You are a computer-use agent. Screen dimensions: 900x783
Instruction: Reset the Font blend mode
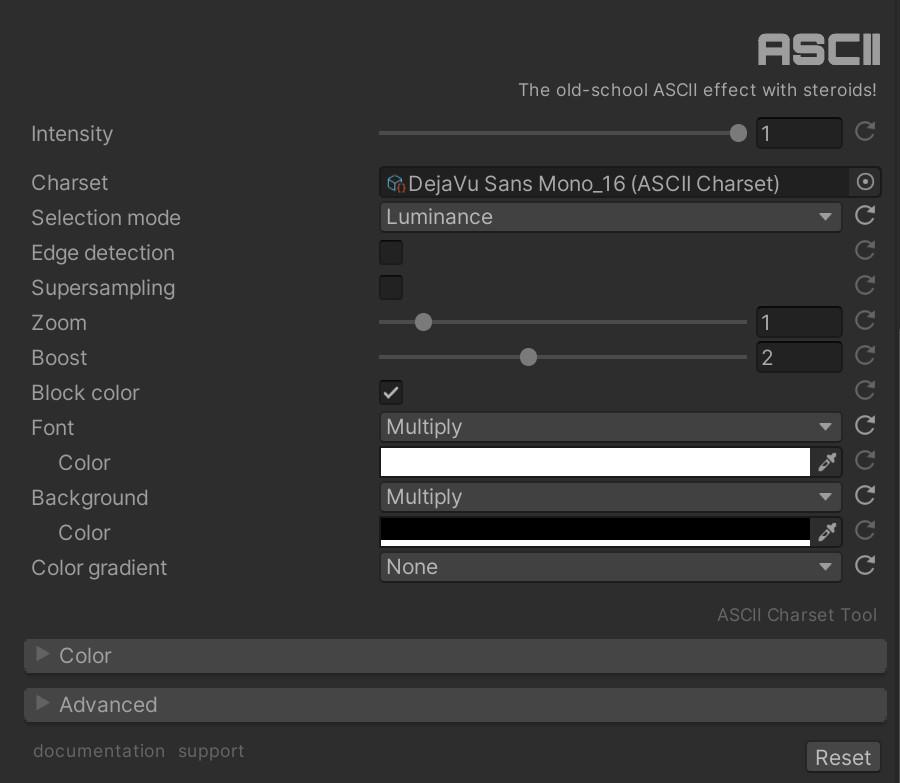point(865,426)
